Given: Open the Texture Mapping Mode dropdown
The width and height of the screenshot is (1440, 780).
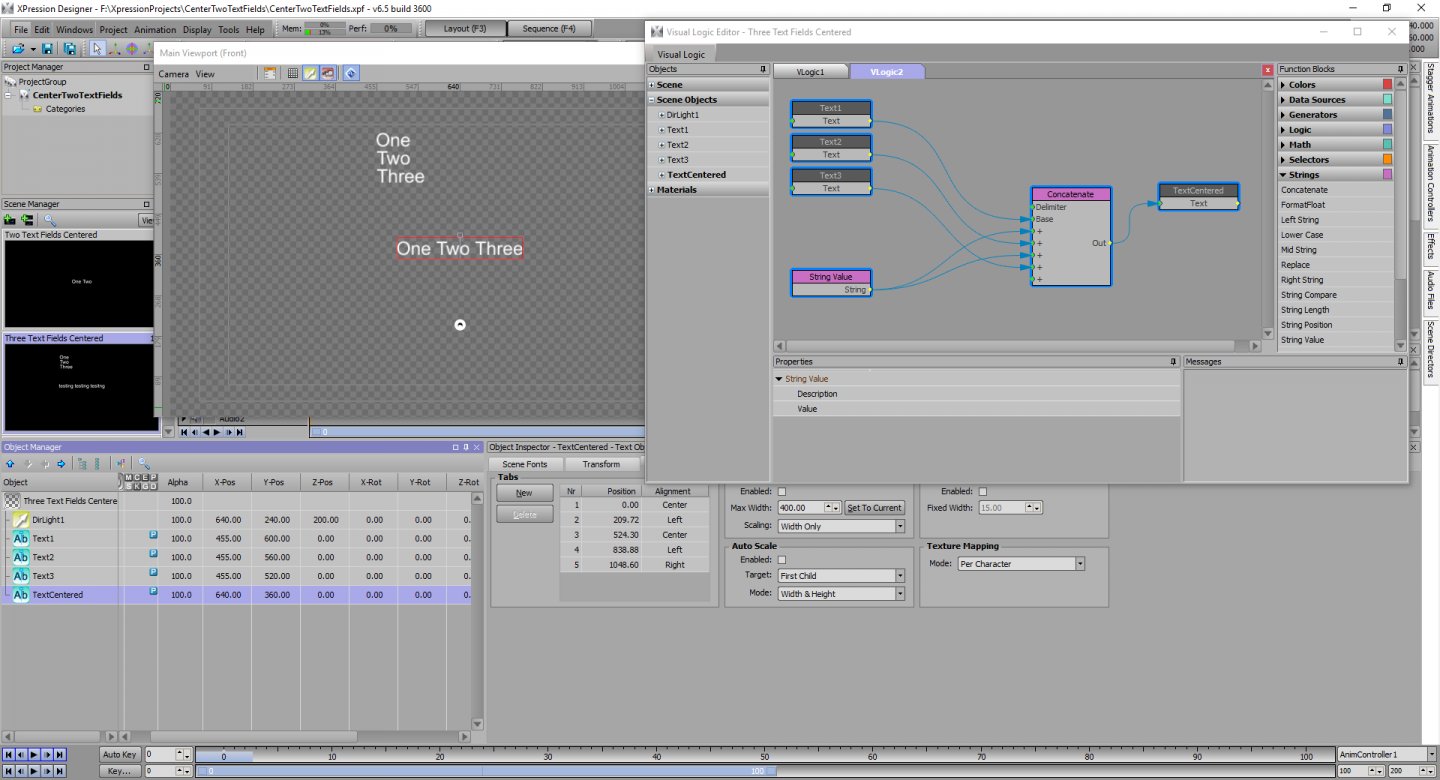Looking at the screenshot, I should click(1080, 564).
